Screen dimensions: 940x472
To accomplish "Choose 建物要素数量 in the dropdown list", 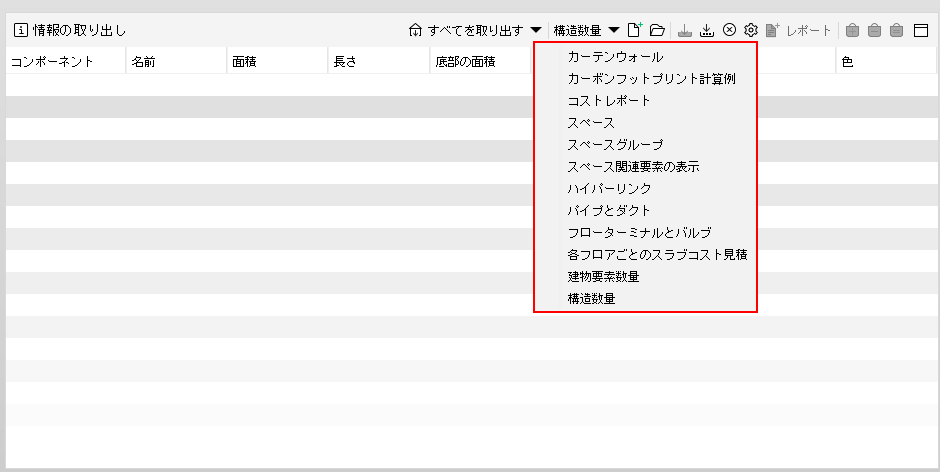I will 645,276.
